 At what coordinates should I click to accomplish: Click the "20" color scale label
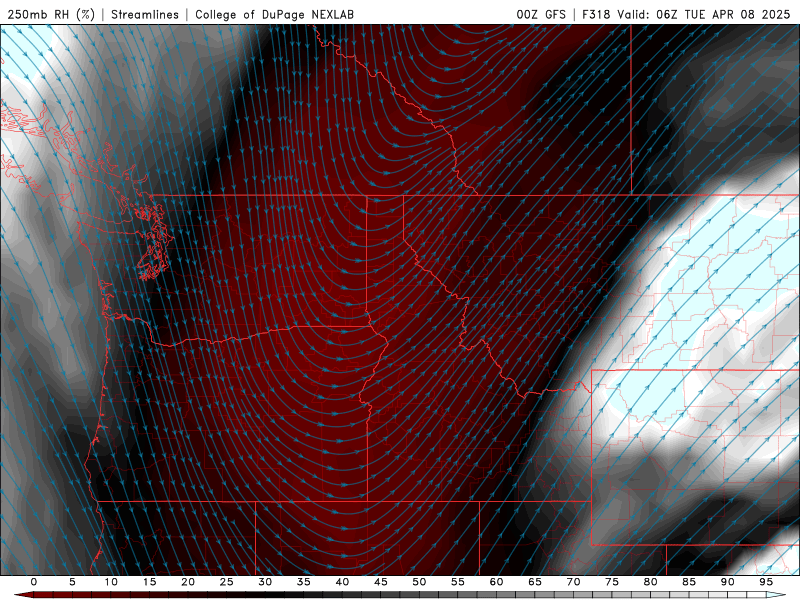[188, 582]
